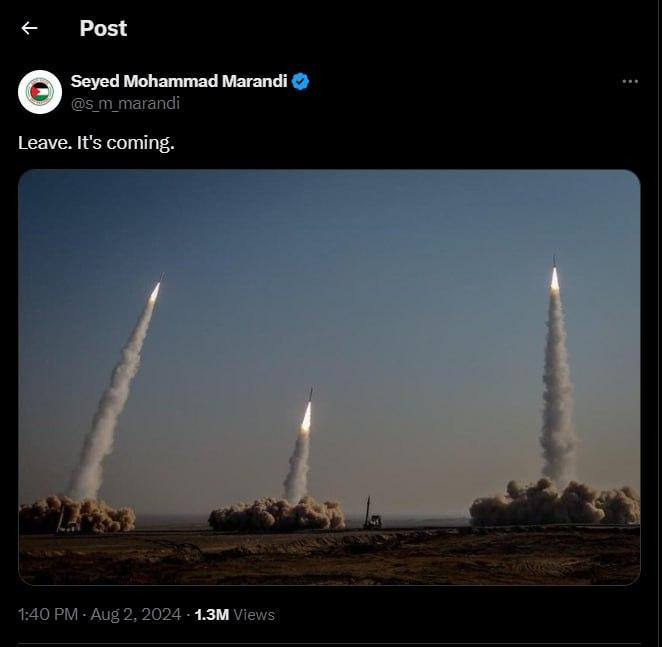662x647 pixels.
Task: Open the Palestinian flag profile avatar
Action: tap(40, 92)
